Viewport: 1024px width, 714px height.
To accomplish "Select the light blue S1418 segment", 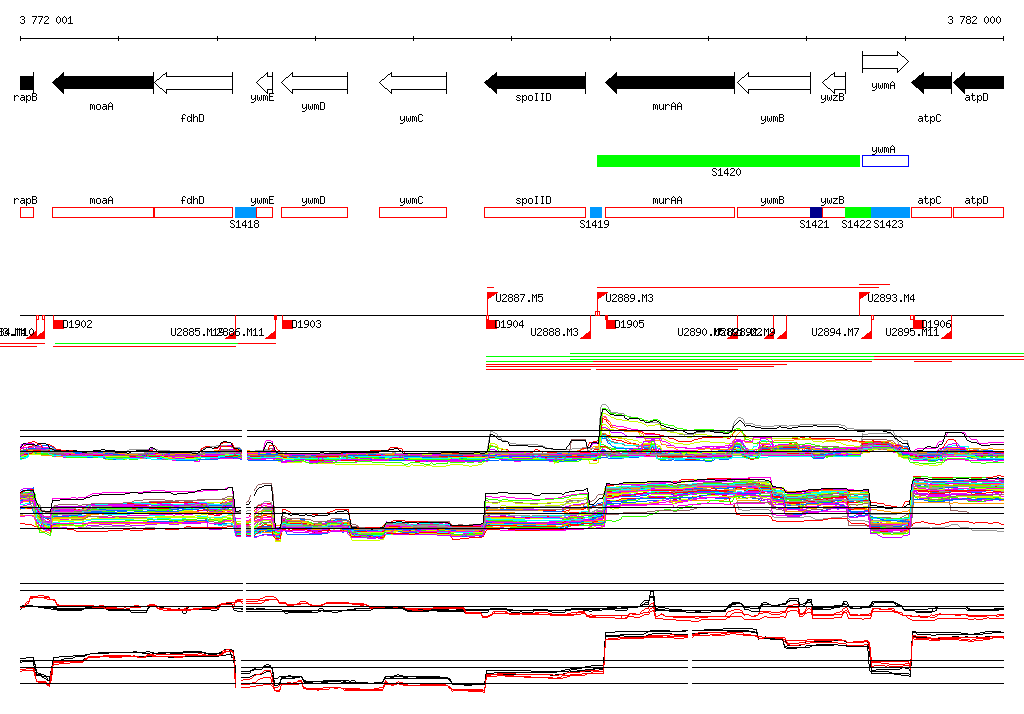I will (245, 212).
